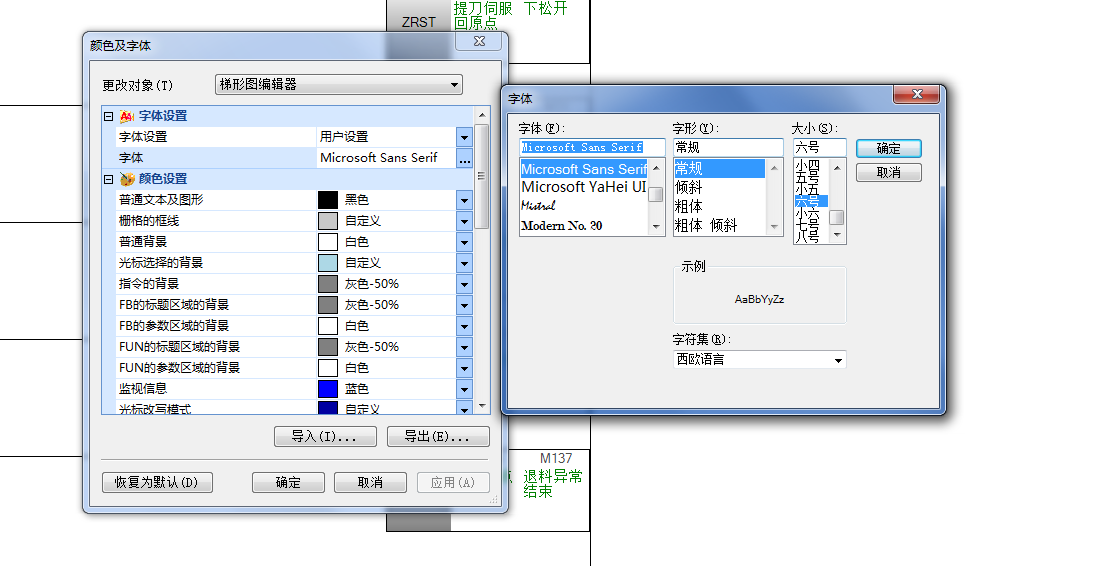Select the Mistral font
This screenshot has width=1101, height=566.
click(539, 206)
